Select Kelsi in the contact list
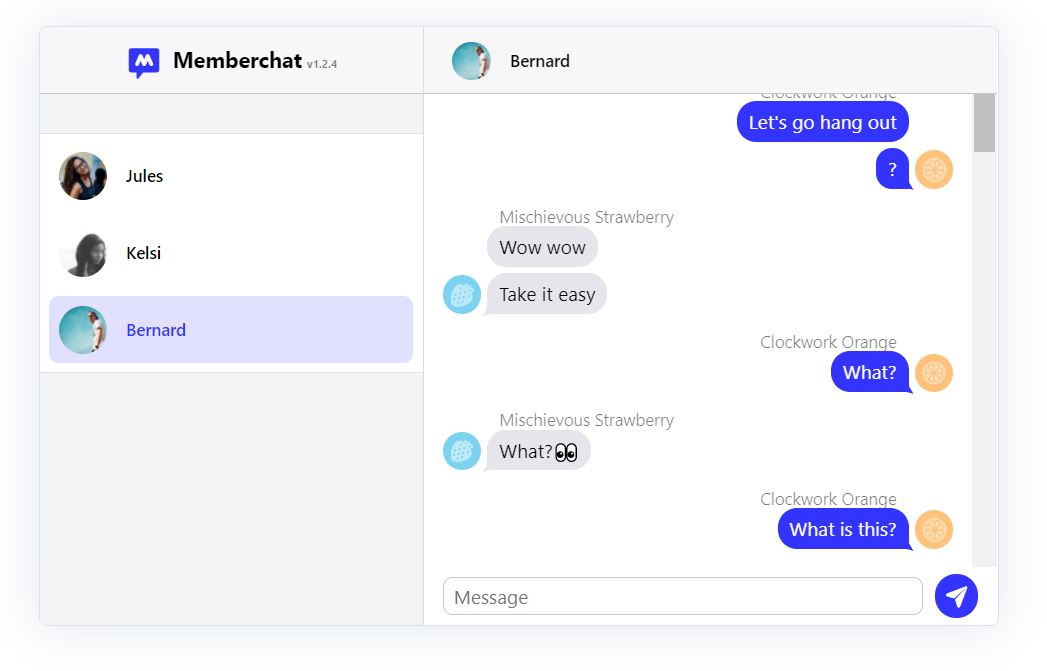Viewport: 1047px width, 671px height. pos(230,253)
